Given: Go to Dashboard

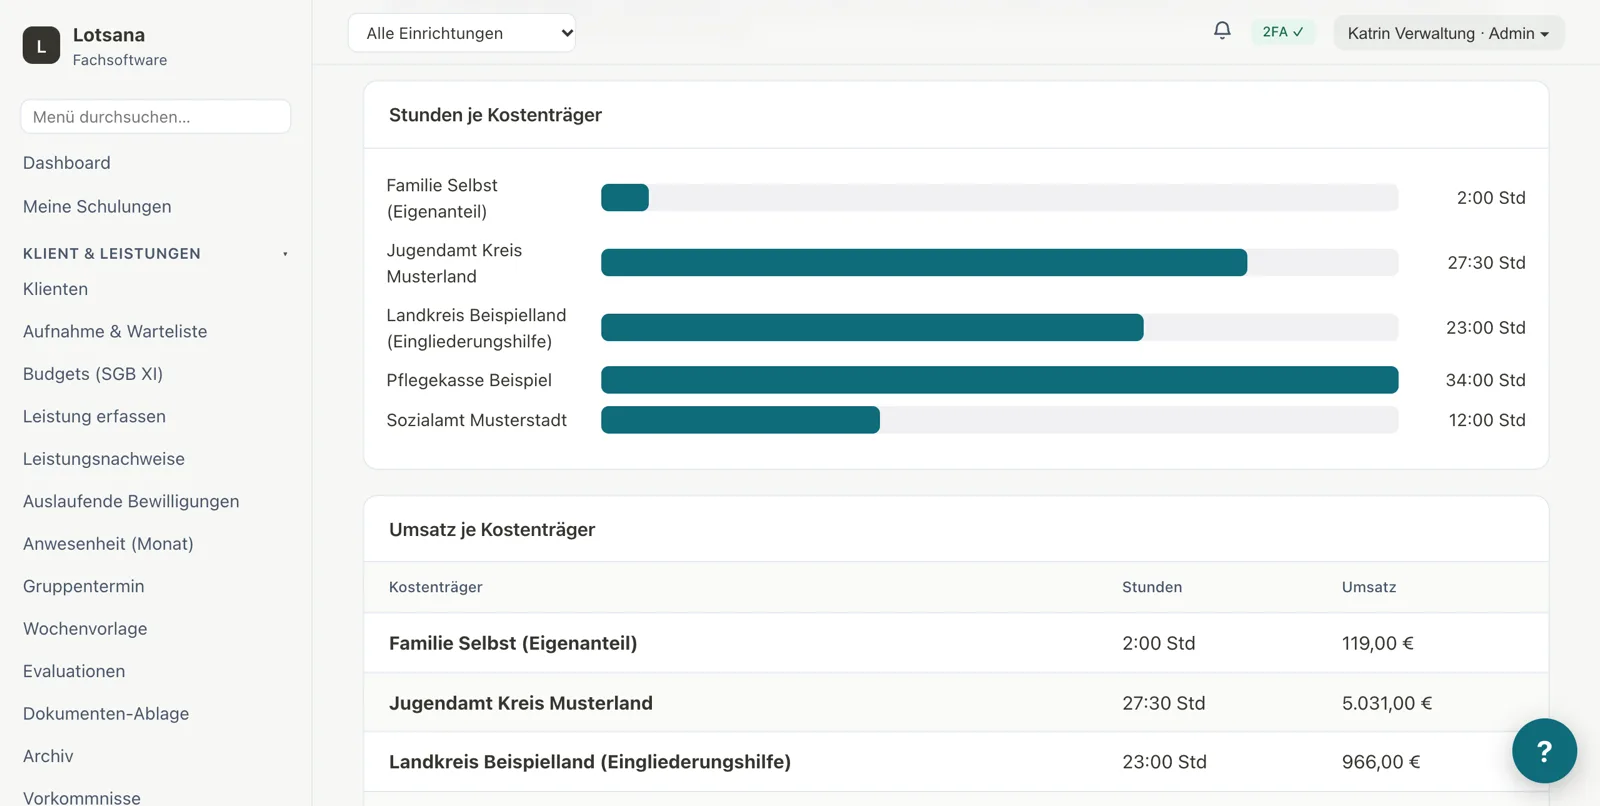Looking at the screenshot, I should (x=67, y=163).
